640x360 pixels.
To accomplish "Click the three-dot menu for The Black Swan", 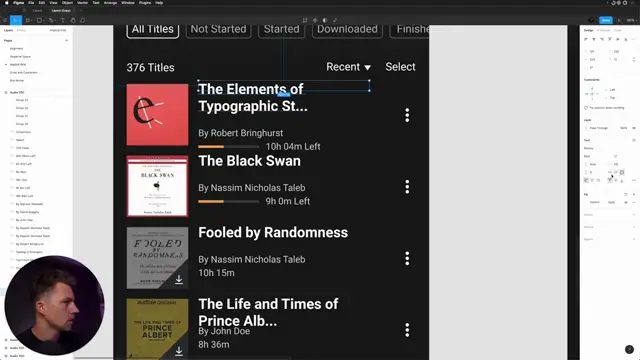I will tap(407, 187).
